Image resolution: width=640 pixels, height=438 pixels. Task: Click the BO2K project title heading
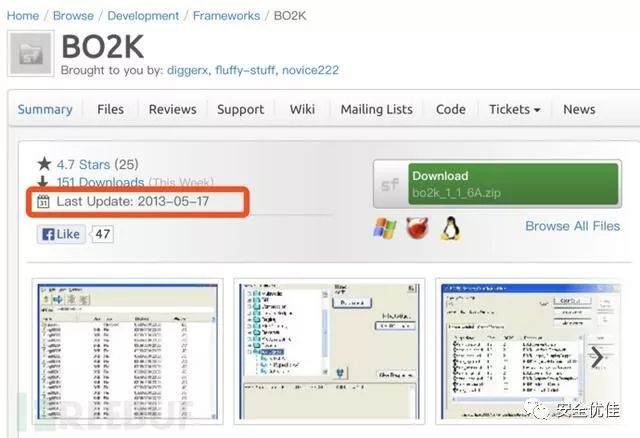pos(102,47)
